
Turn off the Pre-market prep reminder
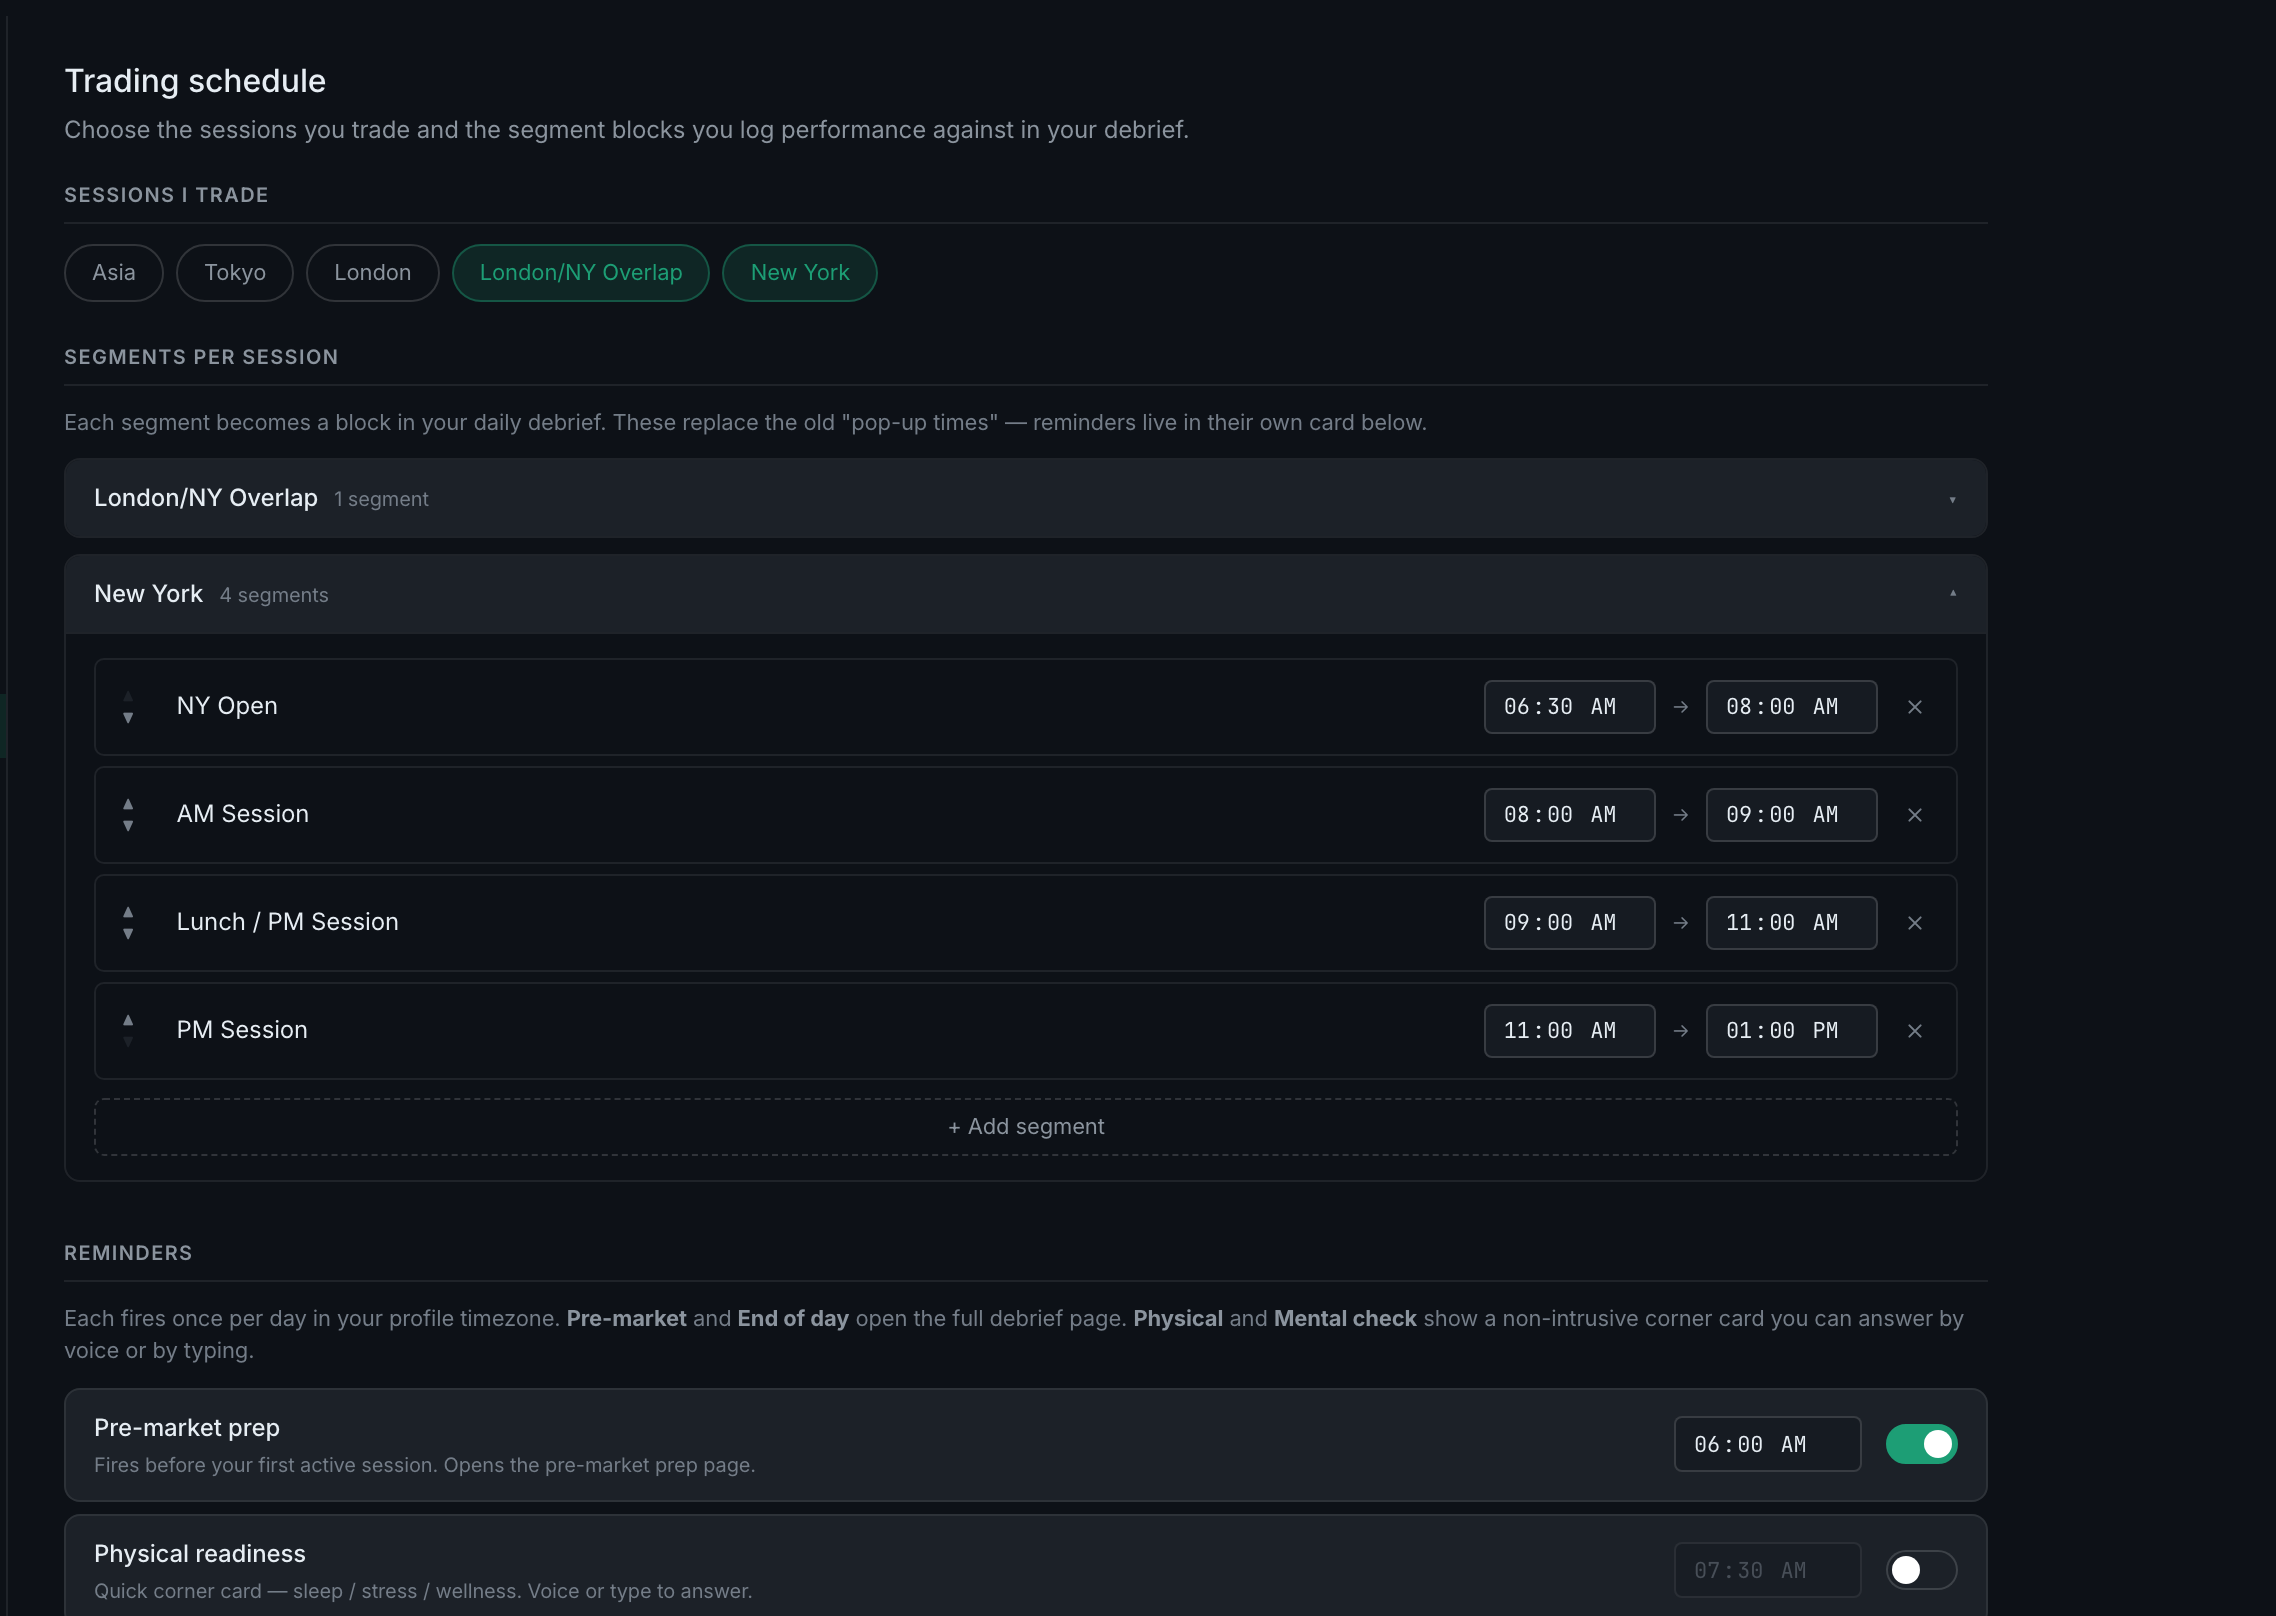point(1921,1444)
